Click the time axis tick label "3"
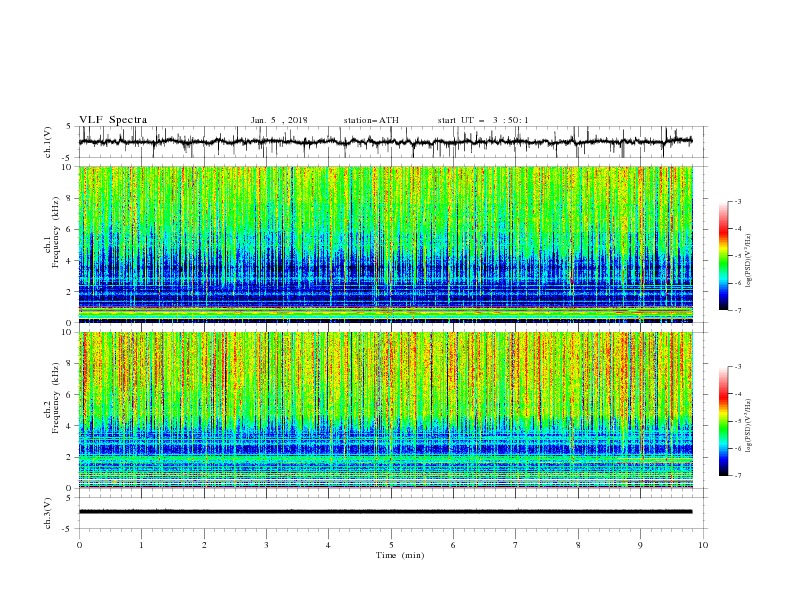 click(266, 545)
